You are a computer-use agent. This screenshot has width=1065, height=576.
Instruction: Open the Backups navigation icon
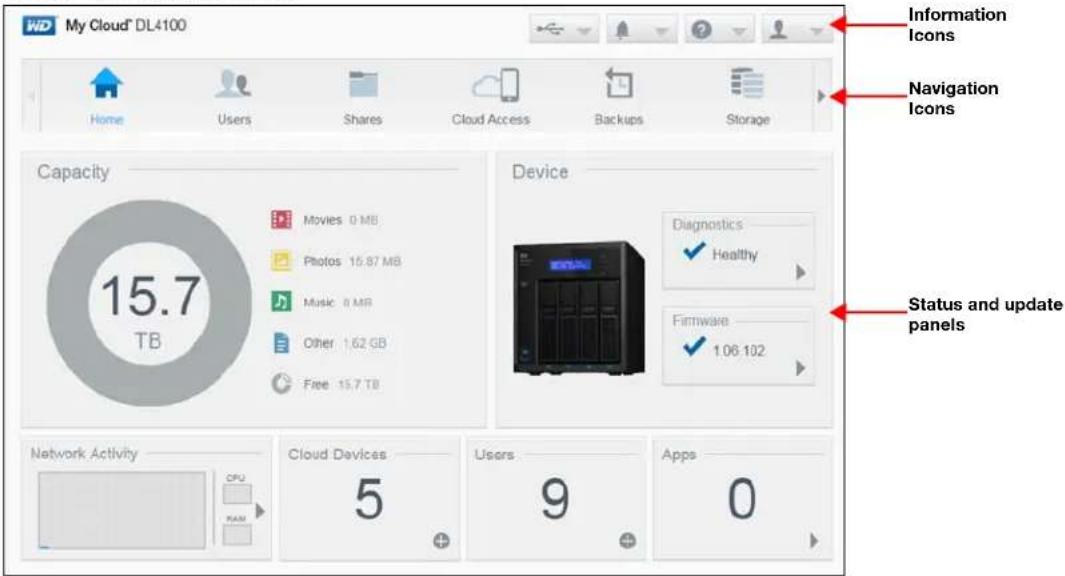tap(619, 84)
